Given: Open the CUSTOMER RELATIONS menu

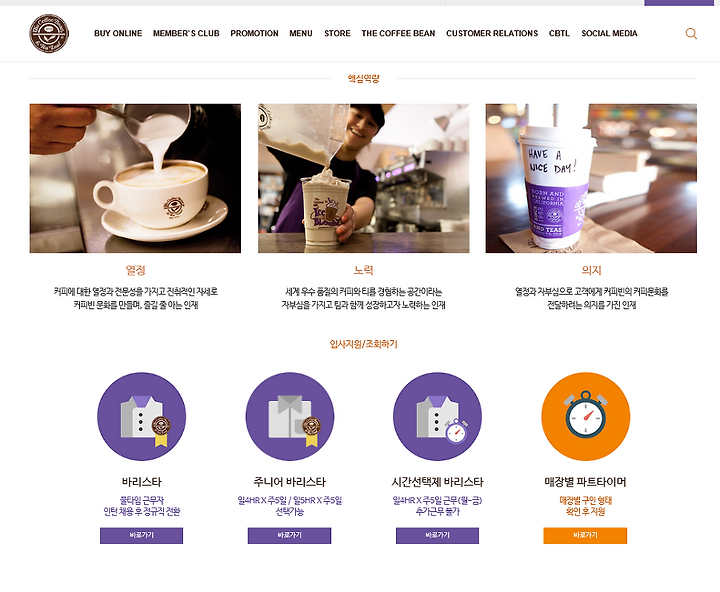Looking at the screenshot, I should [492, 34].
